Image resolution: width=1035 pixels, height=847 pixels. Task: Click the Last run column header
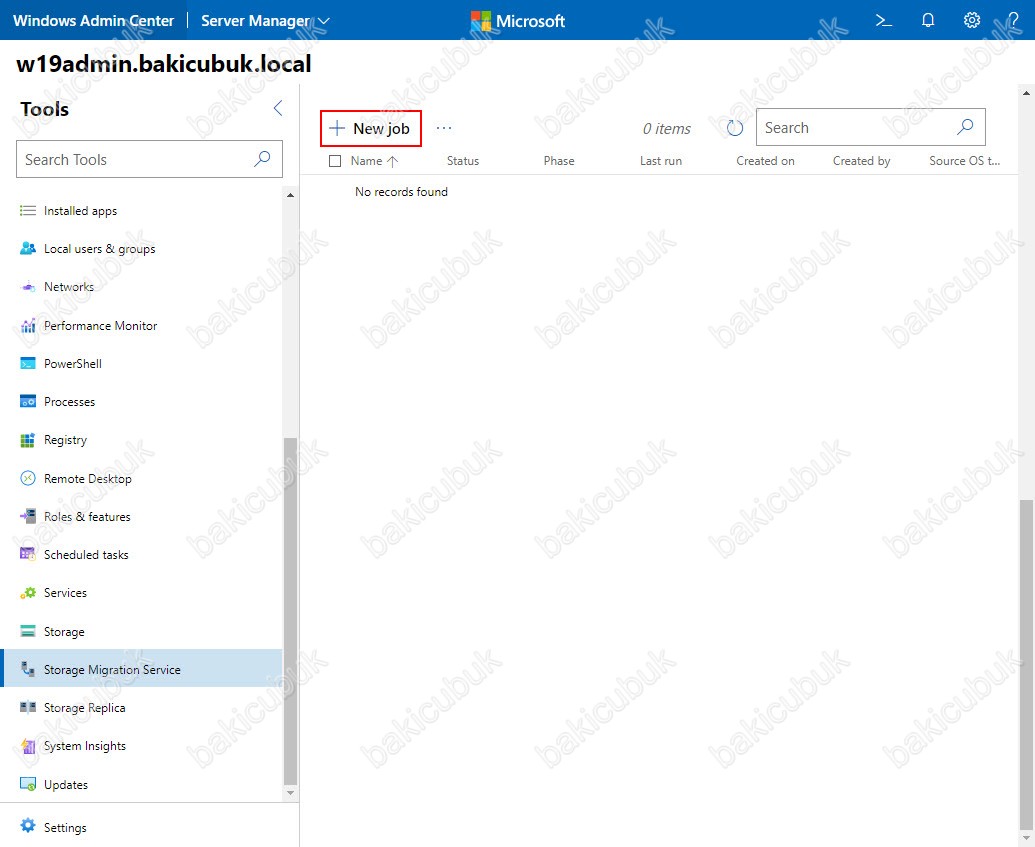(661, 161)
